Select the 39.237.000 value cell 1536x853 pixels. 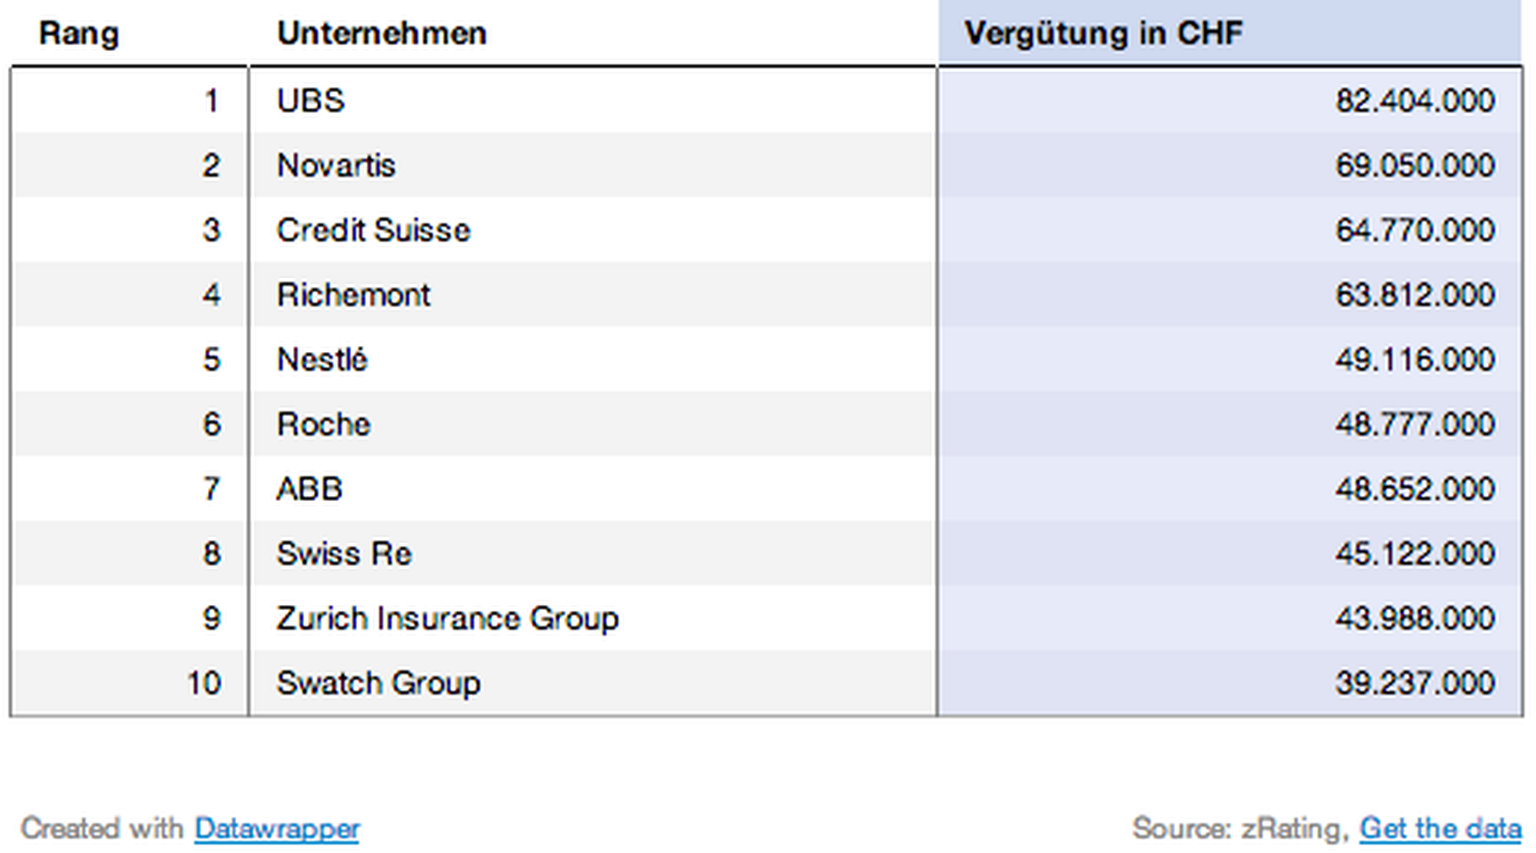point(1414,683)
